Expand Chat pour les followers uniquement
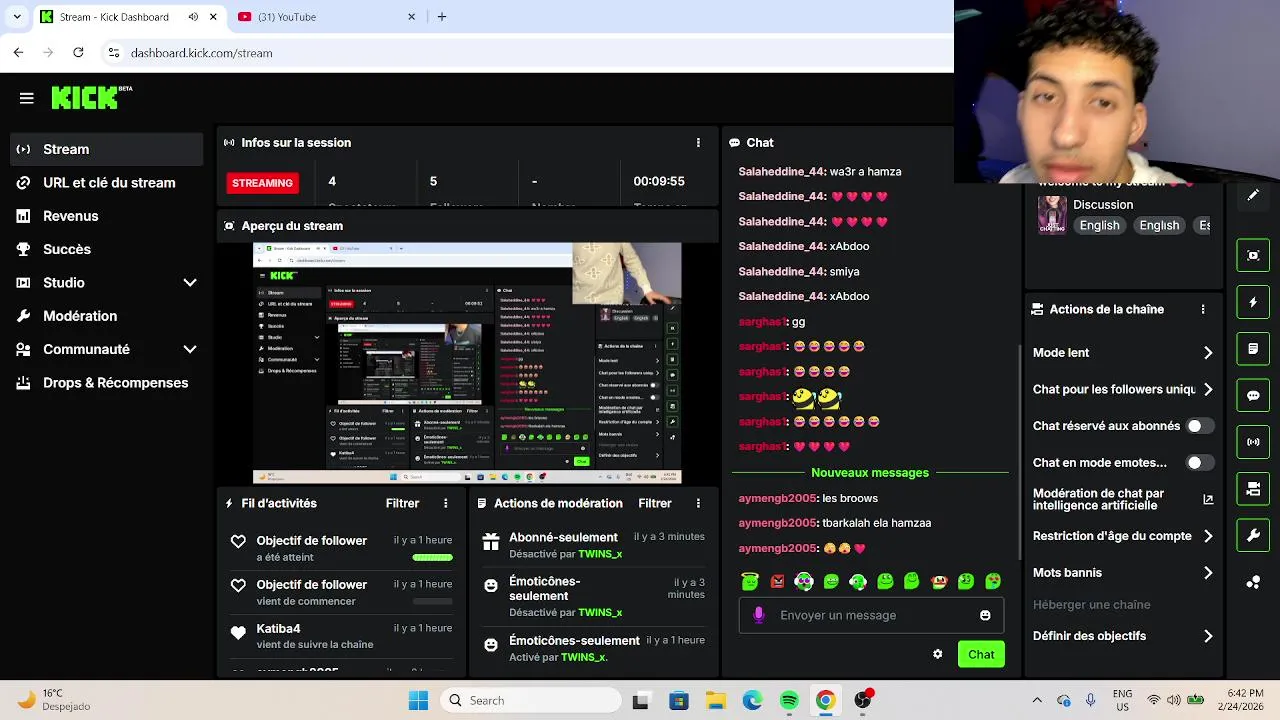This screenshot has height=720, width=1280. pyautogui.click(x=1208, y=390)
